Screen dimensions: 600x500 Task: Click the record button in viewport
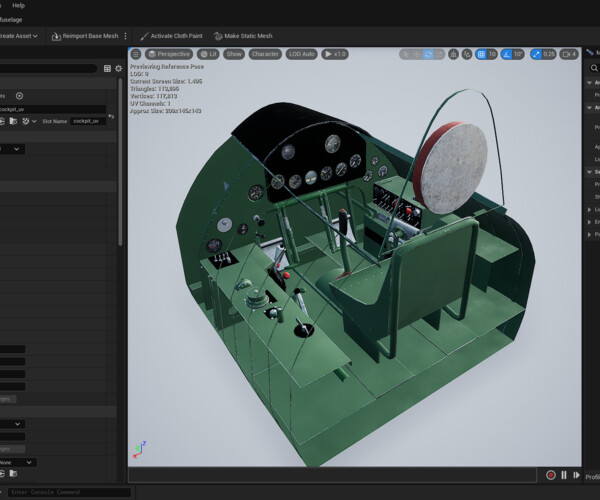[x=550, y=475]
